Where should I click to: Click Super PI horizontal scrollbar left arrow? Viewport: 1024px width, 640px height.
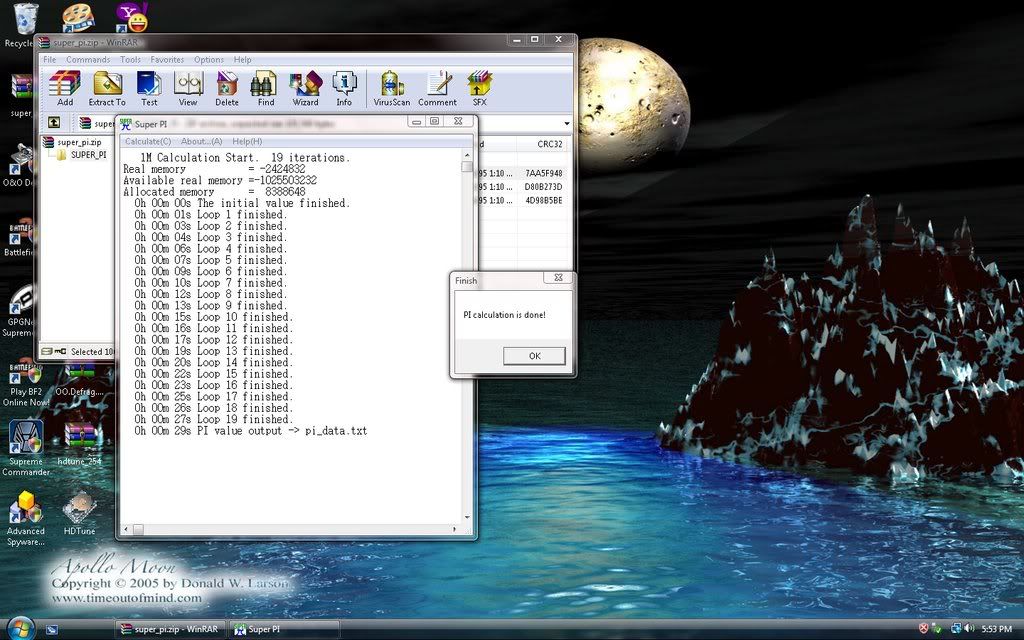125,529
